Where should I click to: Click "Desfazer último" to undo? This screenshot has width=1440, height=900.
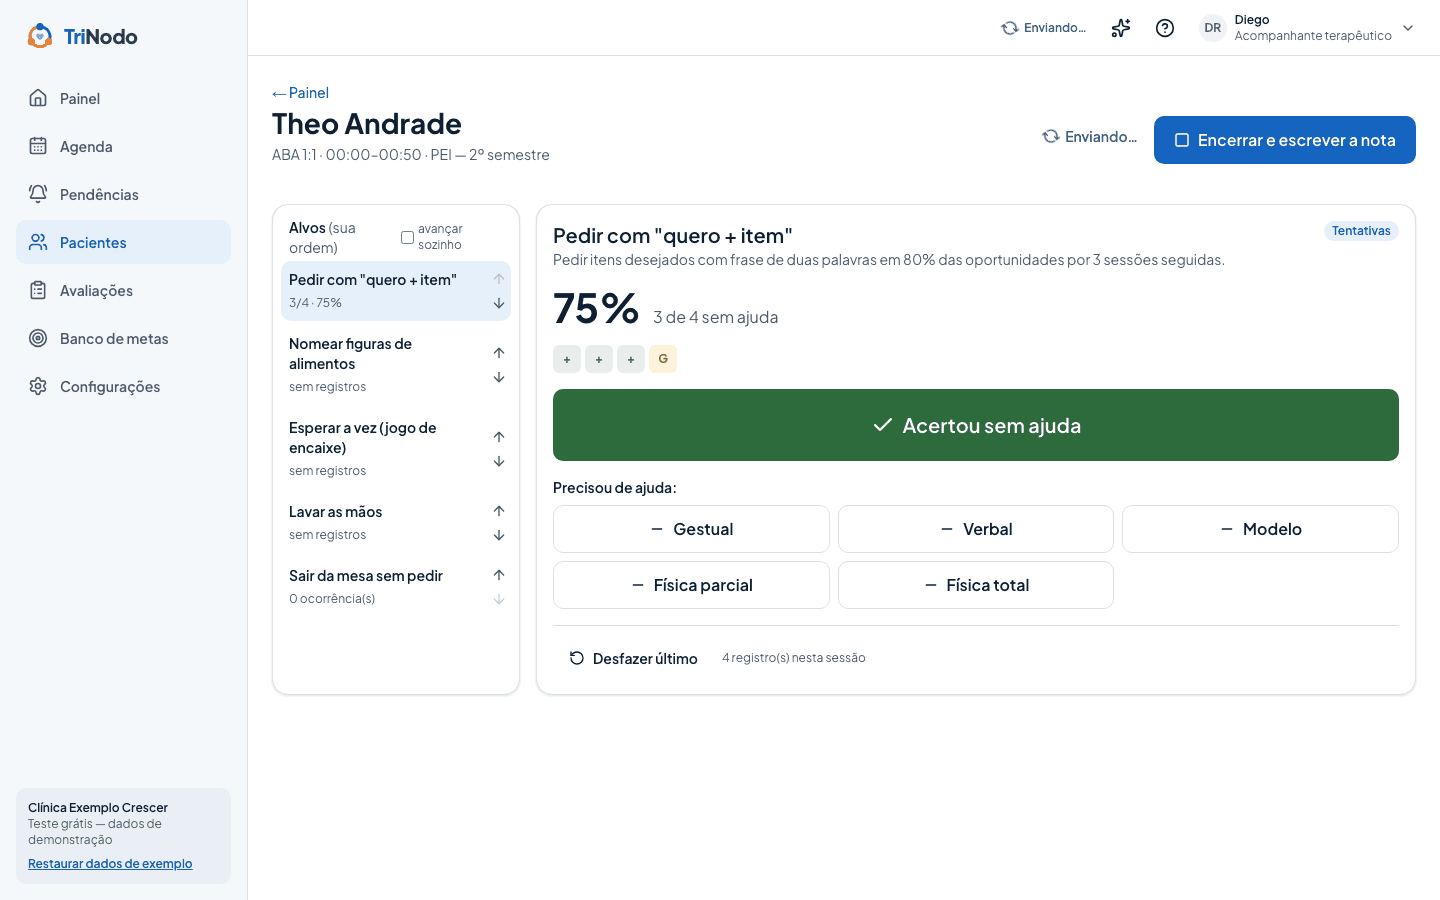633,658
